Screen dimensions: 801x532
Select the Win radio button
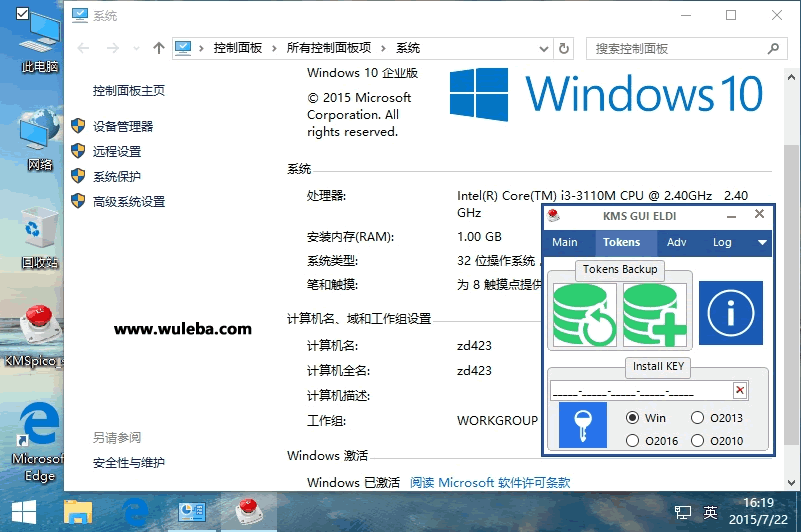coord(632,418)
